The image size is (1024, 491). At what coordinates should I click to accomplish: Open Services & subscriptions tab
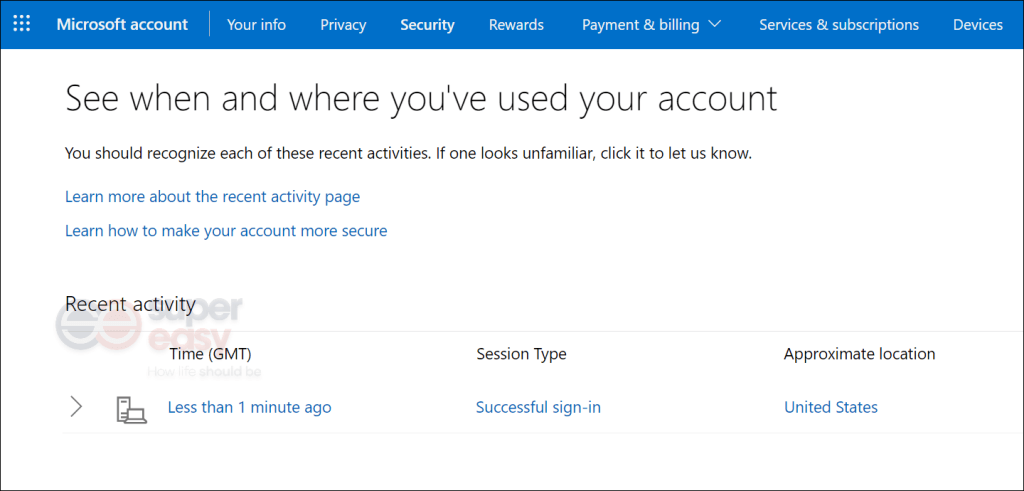839,25
